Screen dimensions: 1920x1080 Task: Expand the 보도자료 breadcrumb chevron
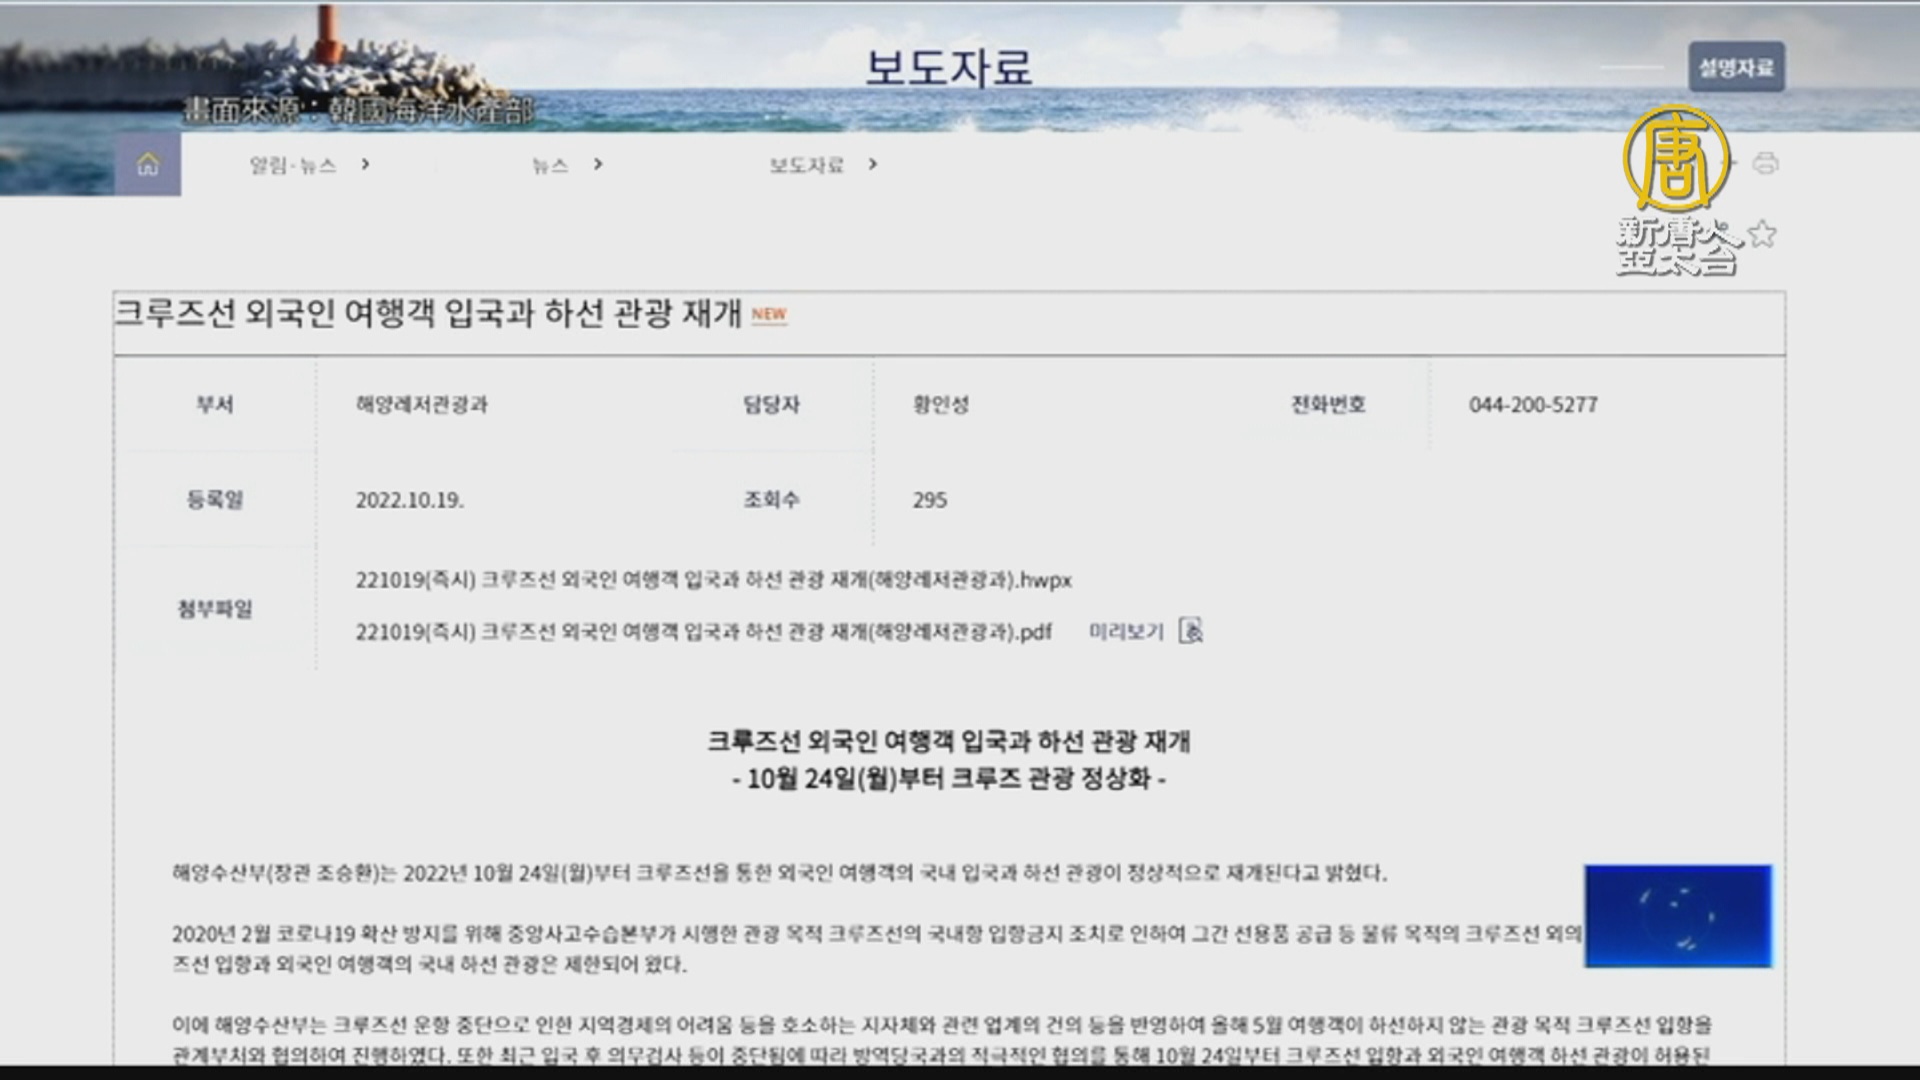872,164
